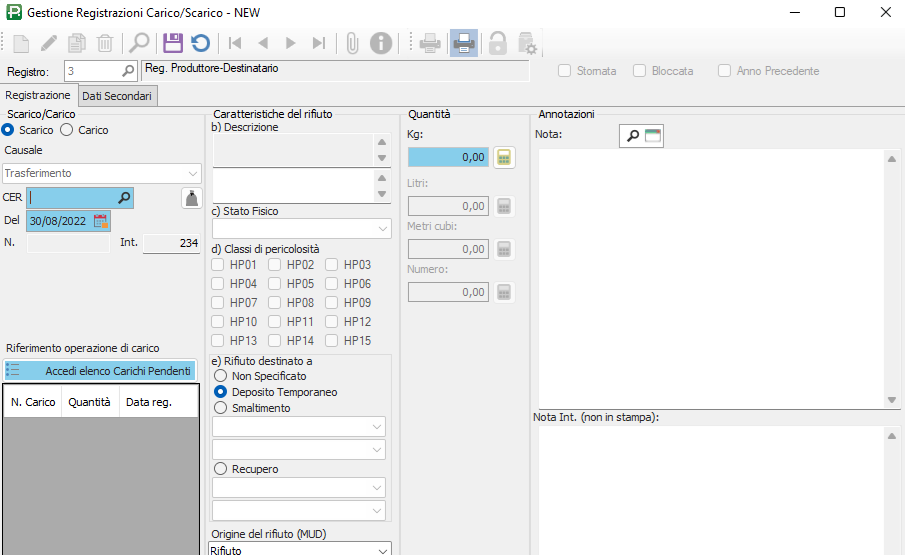The height and width of the screenshot is (555, 905).
Task: Select the Registrazione tab
Action: [38, 95]
